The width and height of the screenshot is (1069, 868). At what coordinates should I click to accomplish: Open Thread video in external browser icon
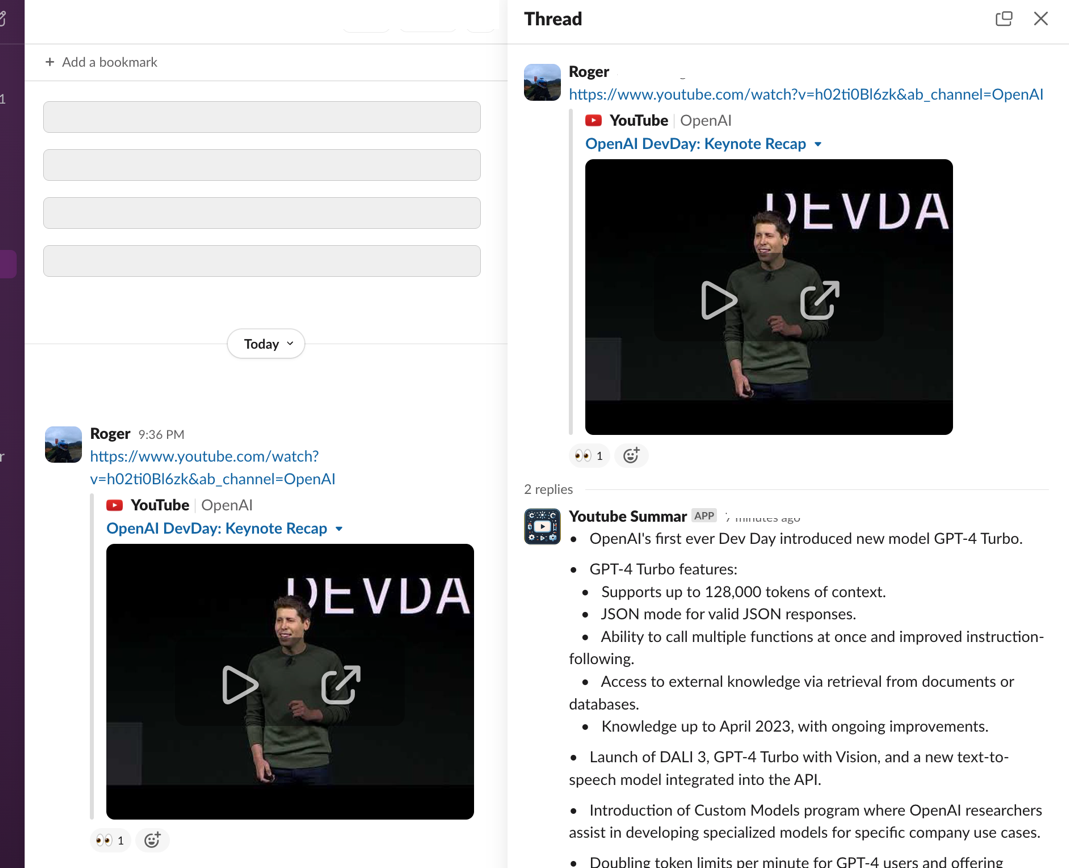click(x=819, y=300)
